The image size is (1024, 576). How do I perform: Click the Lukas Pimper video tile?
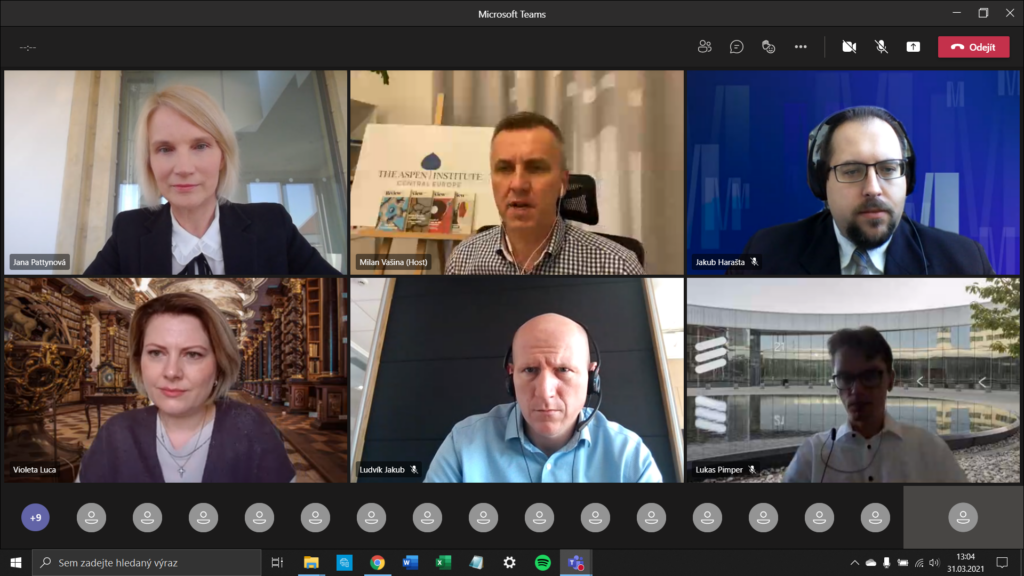point(853,380)
